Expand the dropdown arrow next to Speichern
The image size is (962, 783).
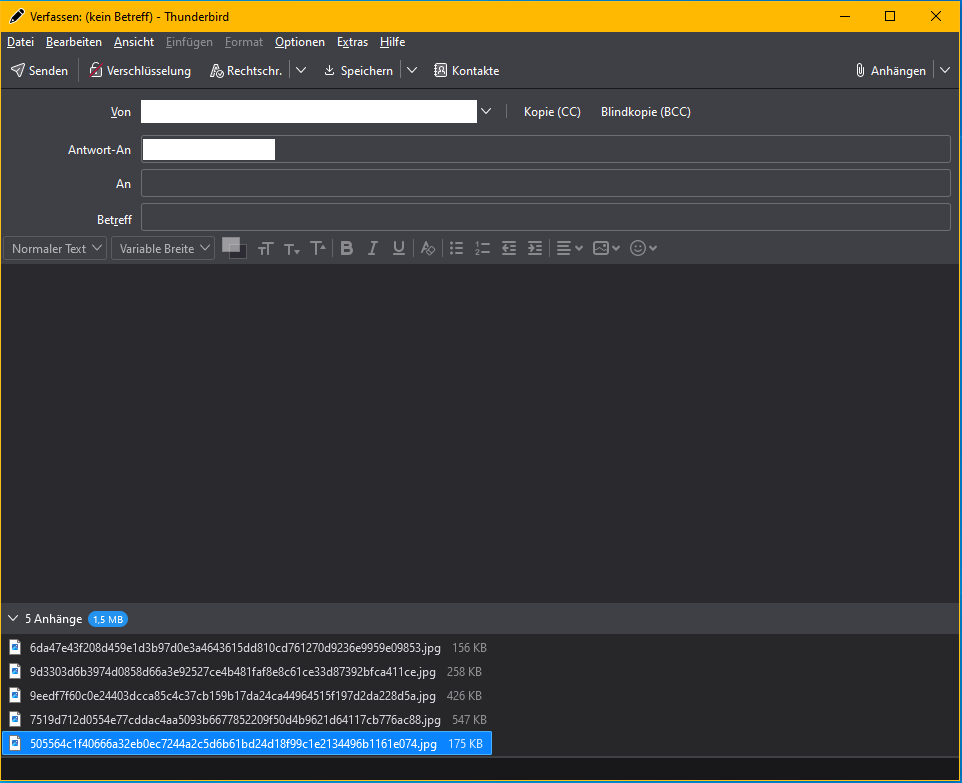[x=411, y=71]
